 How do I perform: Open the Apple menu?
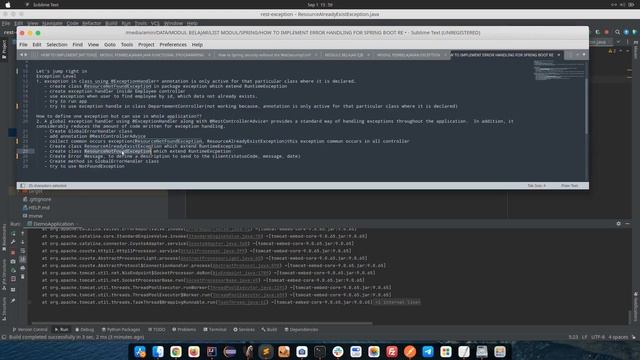(8, 4)
